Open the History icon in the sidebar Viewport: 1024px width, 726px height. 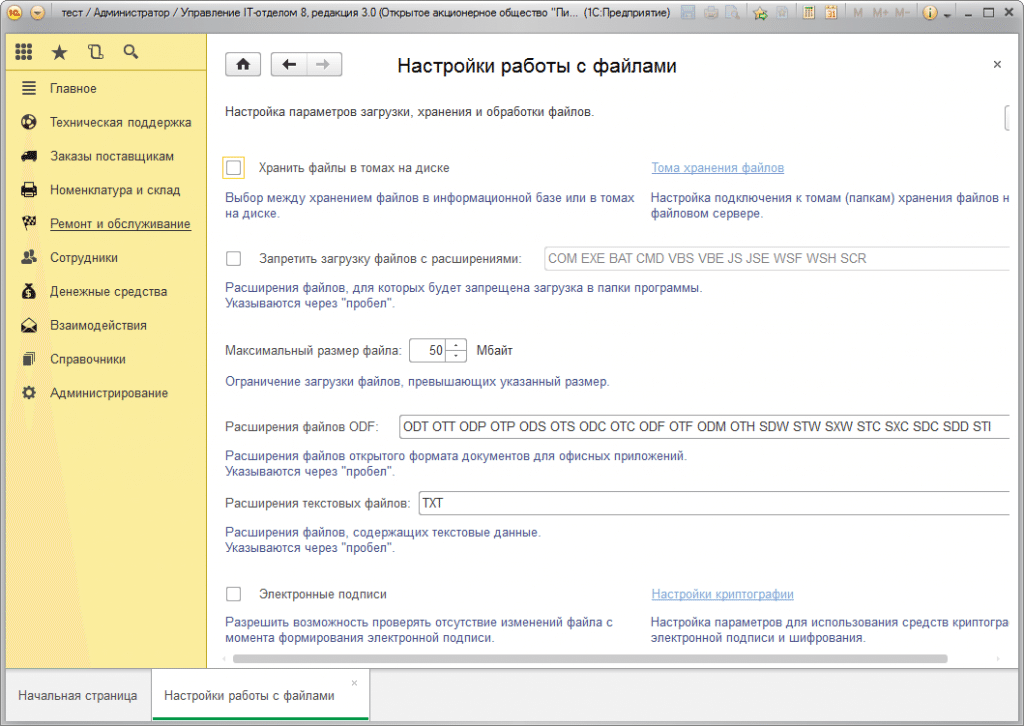95,52
